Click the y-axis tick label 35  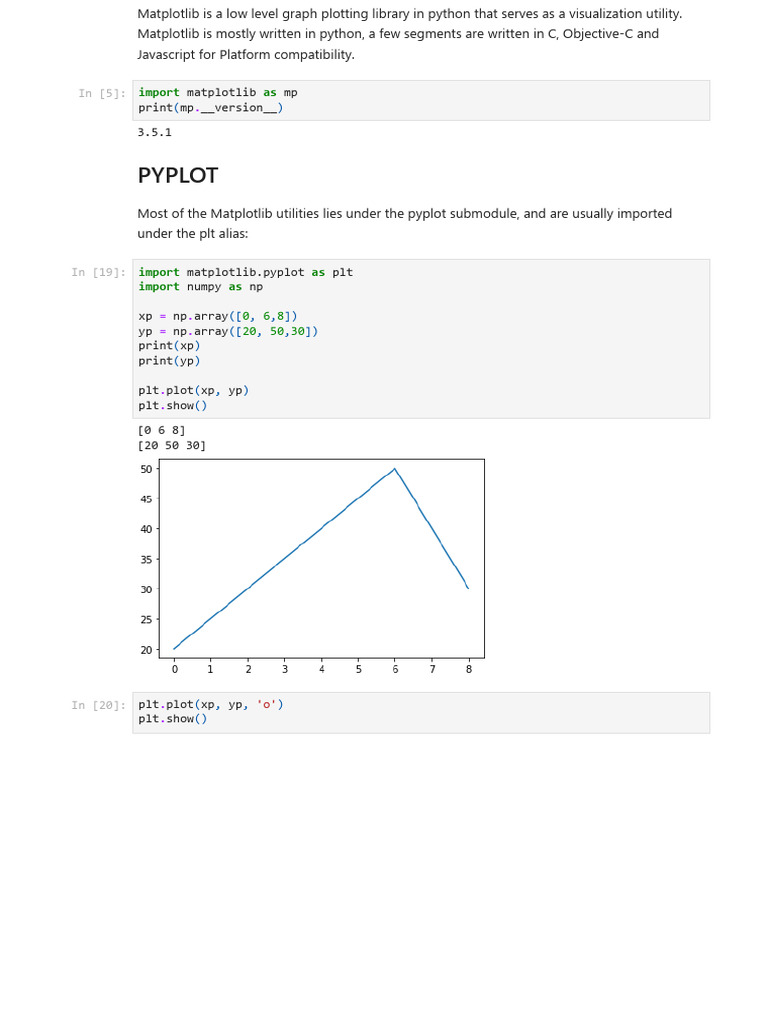pyautogui.click(x=146, y=560)
